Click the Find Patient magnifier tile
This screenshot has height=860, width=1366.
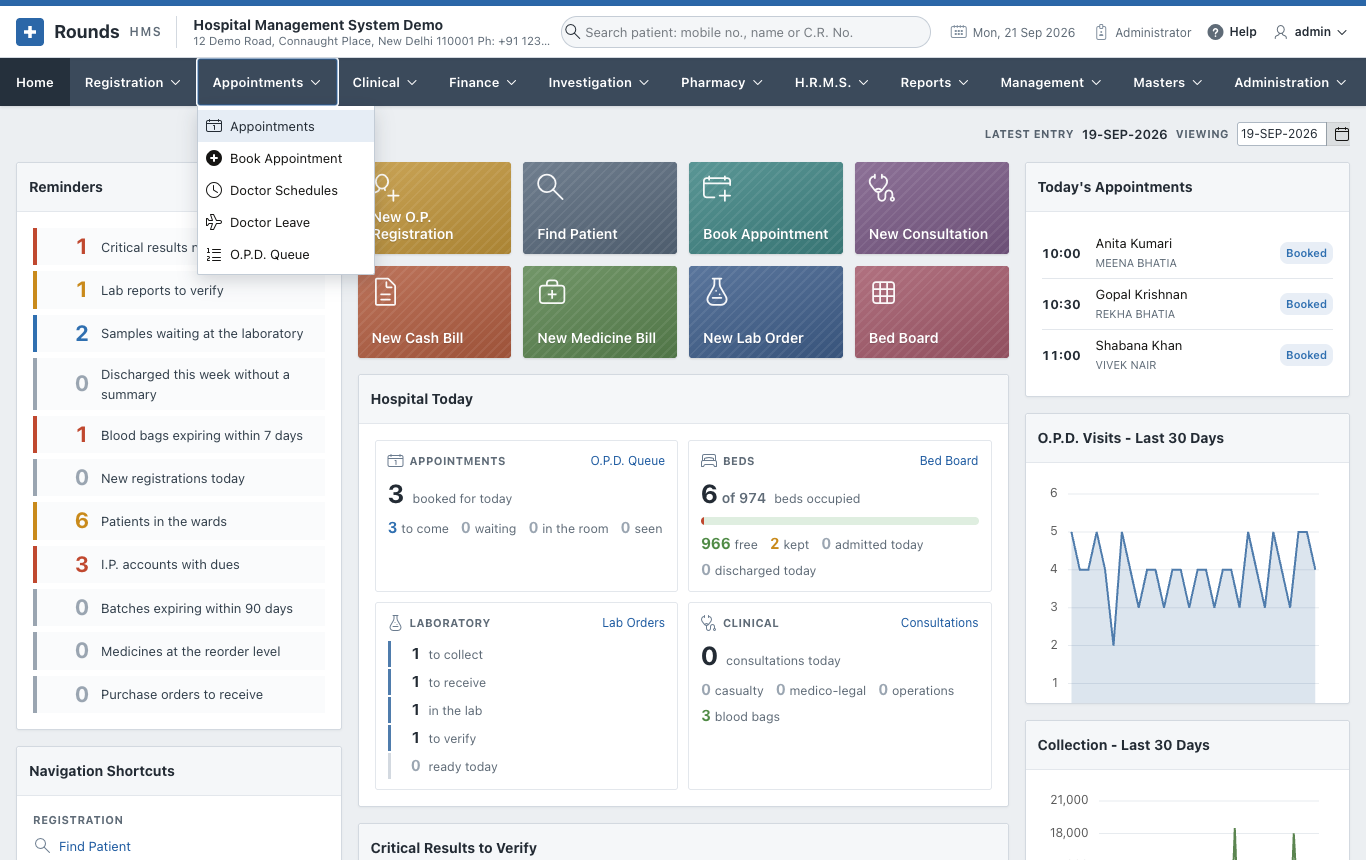click(x=599, y=208)
